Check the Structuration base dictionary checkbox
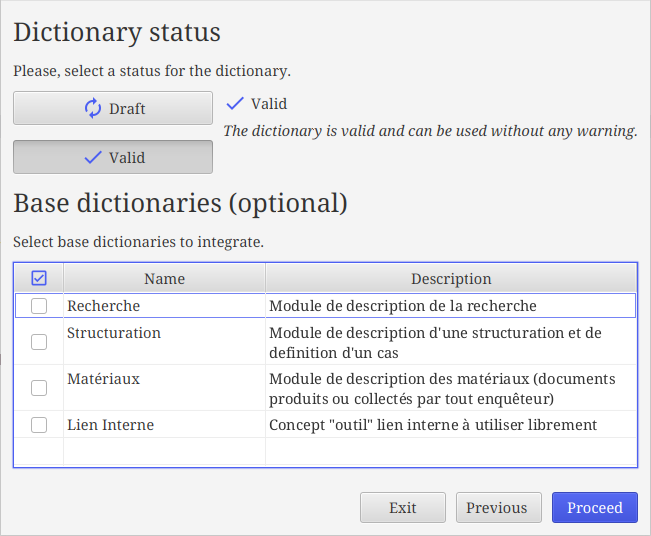The width and height of the screenshot is (651, 536). [x=39, y=342]
